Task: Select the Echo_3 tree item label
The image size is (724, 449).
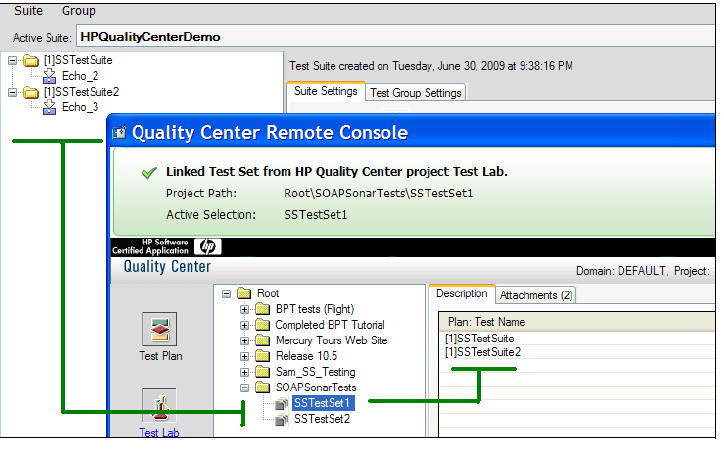Action: point(80,107)
